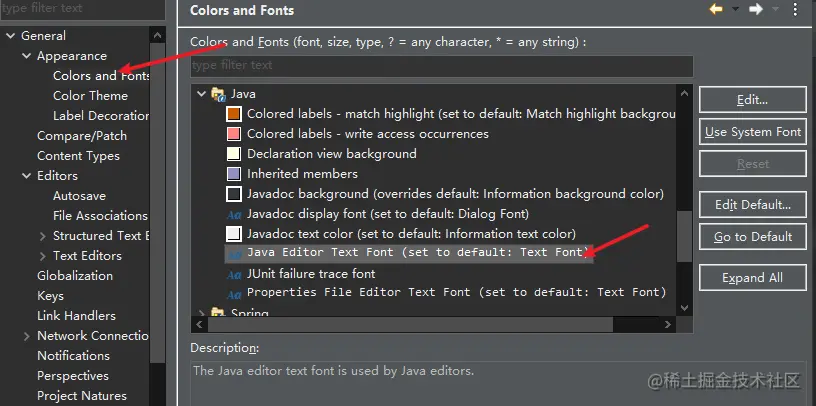The width and height of the screenshot is (816, 406).
Task: Click the JUnit failure trace font icon
Action: (x=234, y=274)
